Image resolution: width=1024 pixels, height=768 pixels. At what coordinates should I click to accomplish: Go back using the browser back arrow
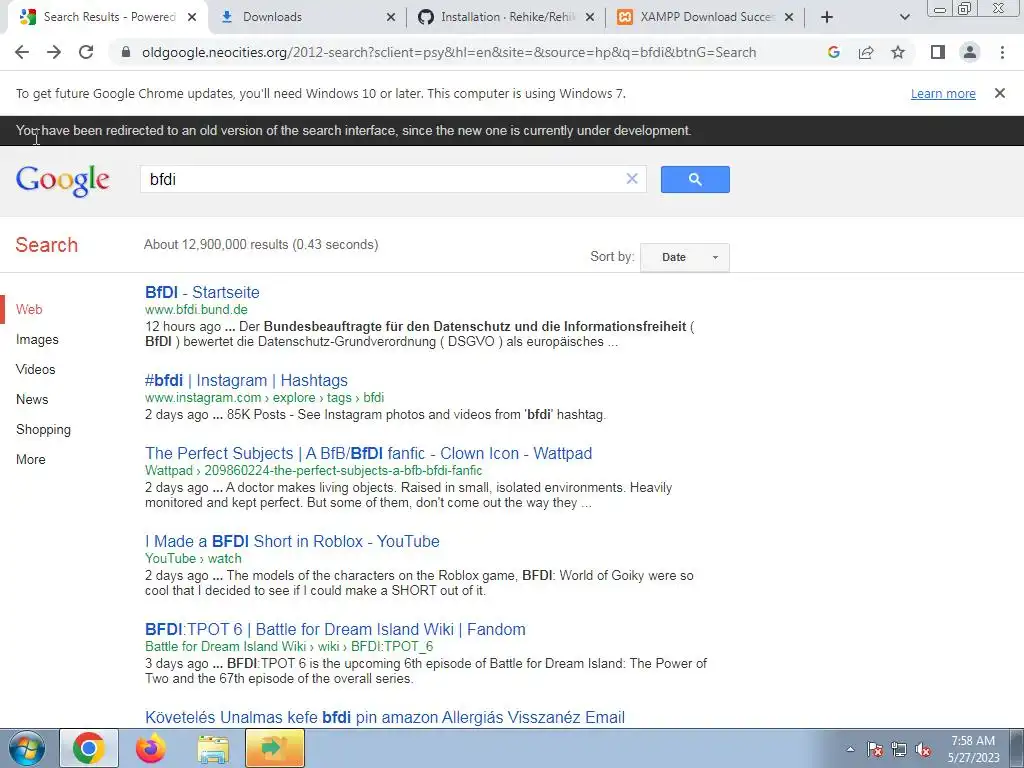pyautogui.click(x=22, y=52)
